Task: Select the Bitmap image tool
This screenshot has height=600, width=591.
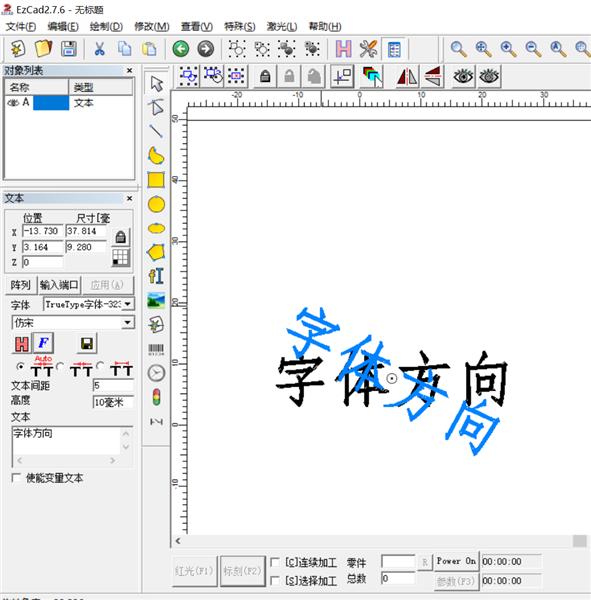Action: tap(156, 300)
